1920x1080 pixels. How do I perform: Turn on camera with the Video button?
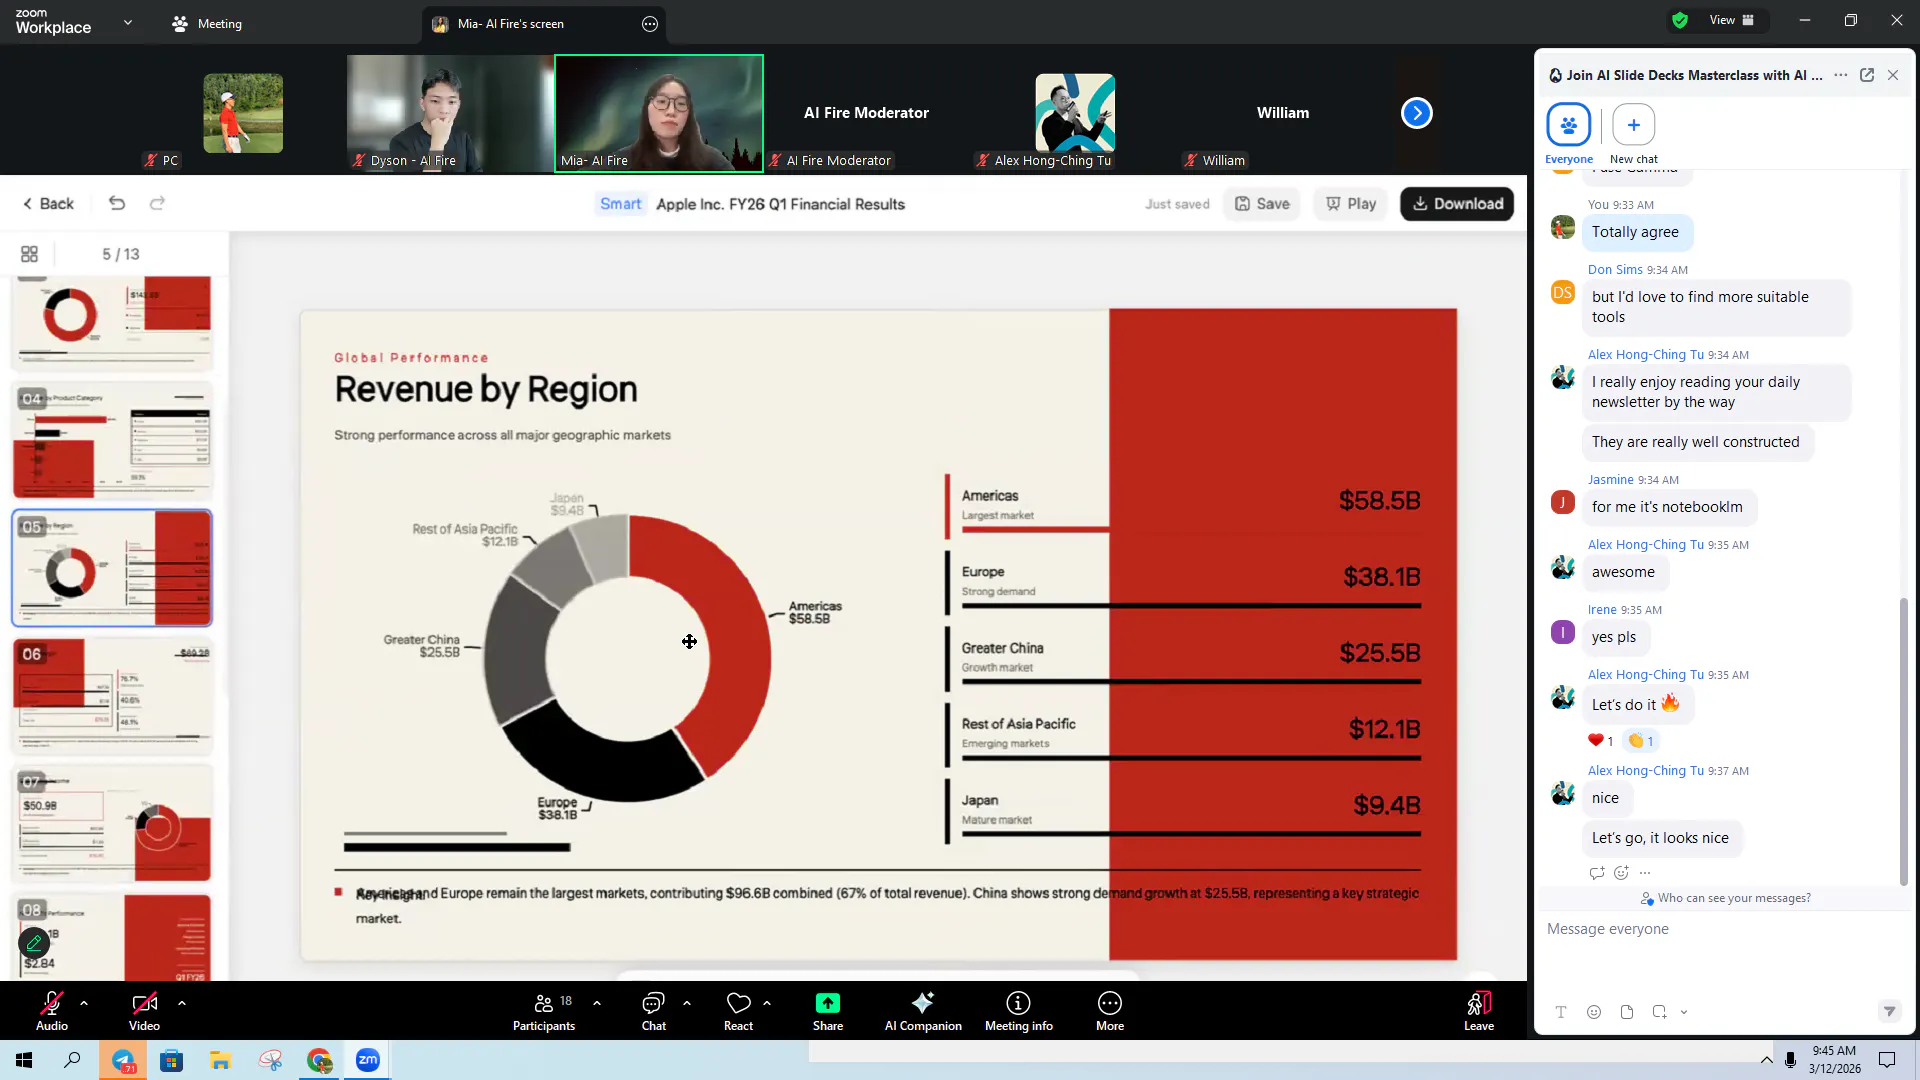pos(144,1010)
